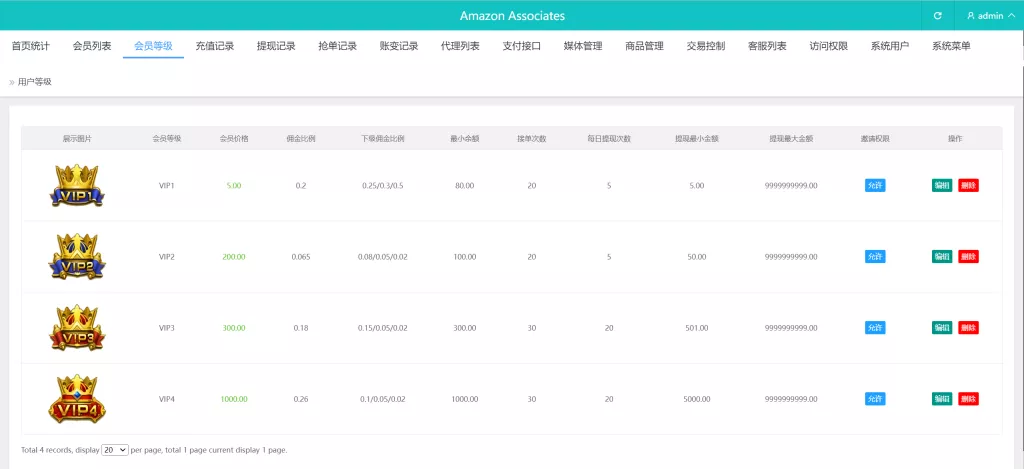Screen dimensions: 1024x469
Task: Click the user icon beside admin
Action: click(x=970, y=16)
